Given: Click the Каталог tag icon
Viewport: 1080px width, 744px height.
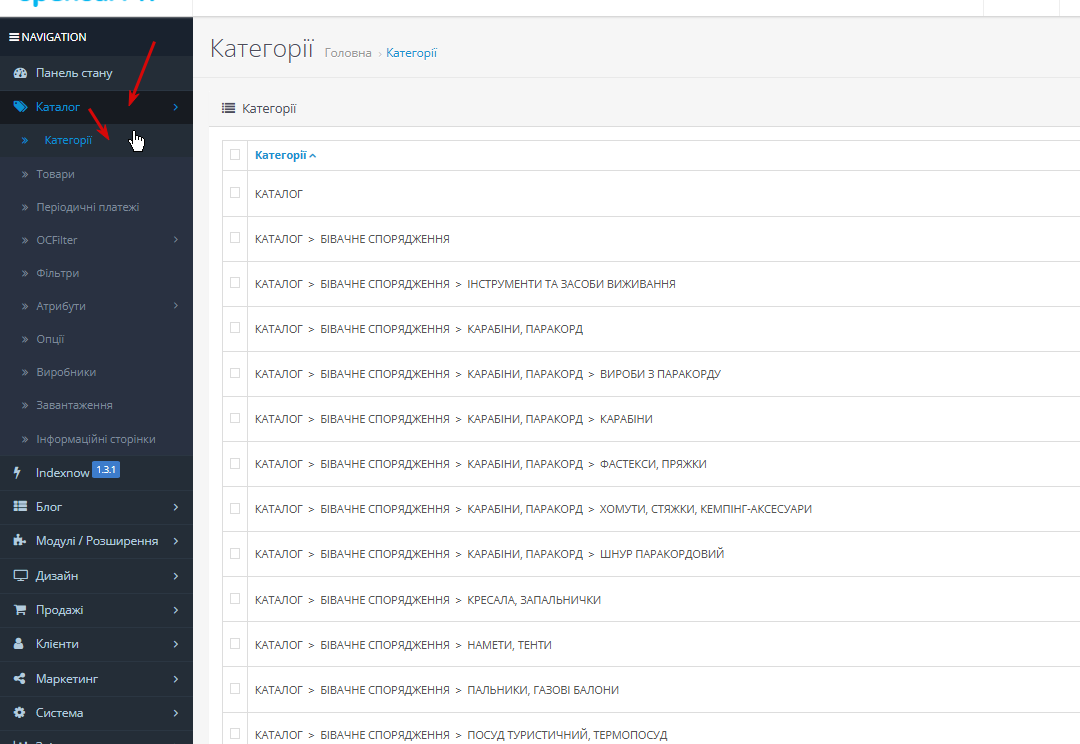Looking at the screenshot, I should click(x=19, y=107).
